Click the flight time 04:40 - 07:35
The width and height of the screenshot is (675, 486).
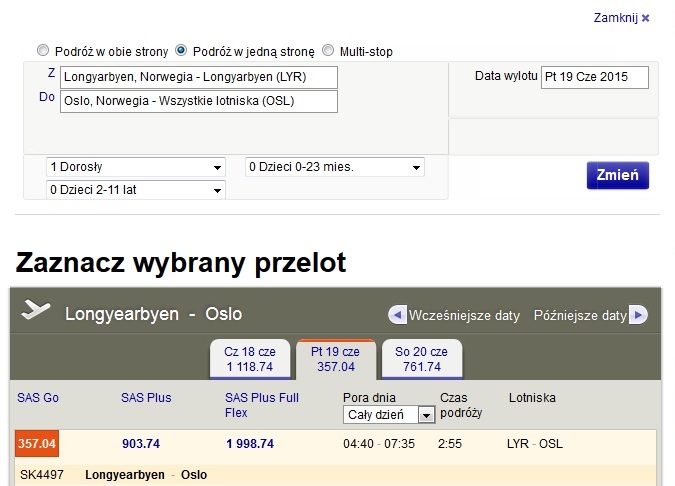click(x=379, y=444)
